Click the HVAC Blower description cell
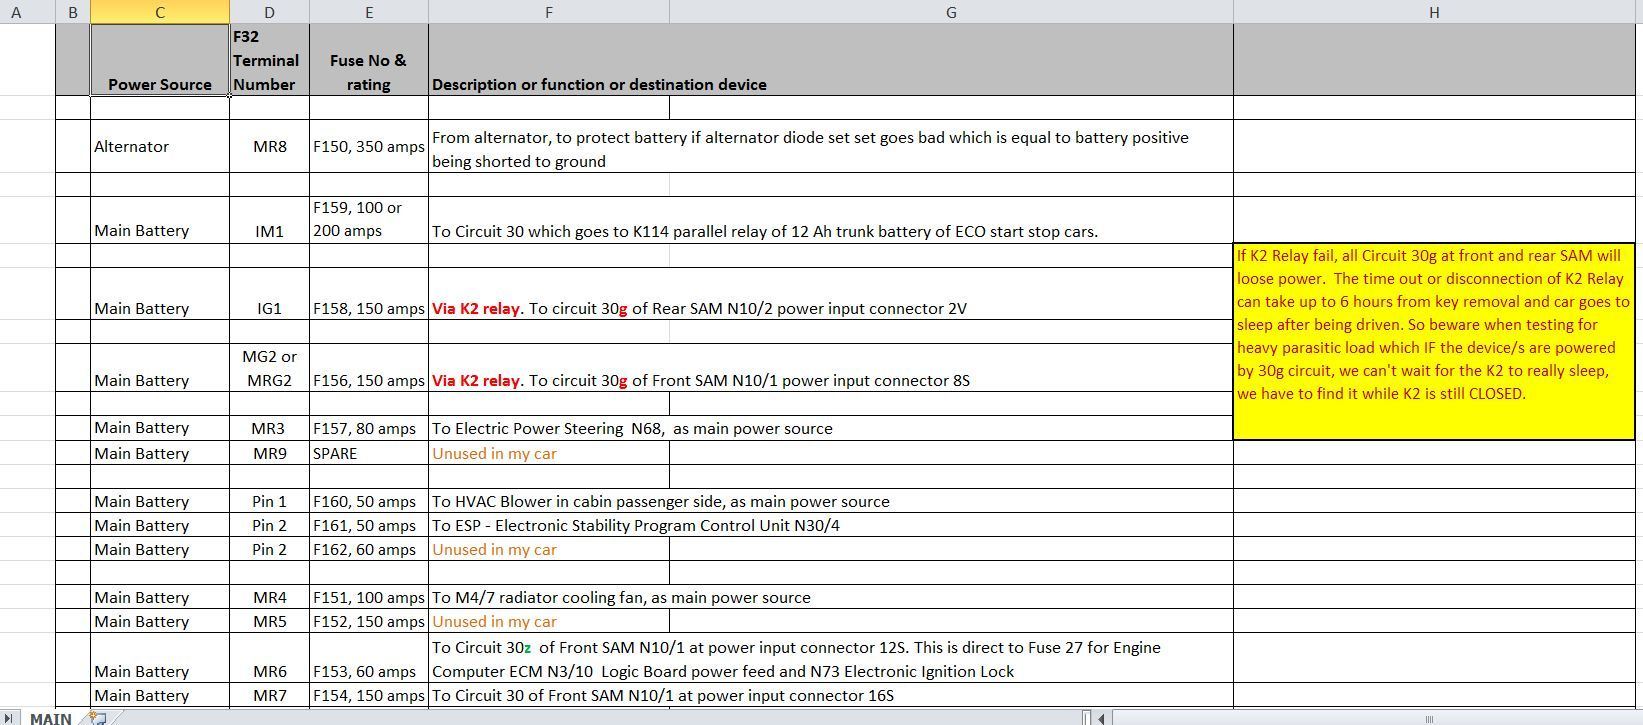 (831, 501)
